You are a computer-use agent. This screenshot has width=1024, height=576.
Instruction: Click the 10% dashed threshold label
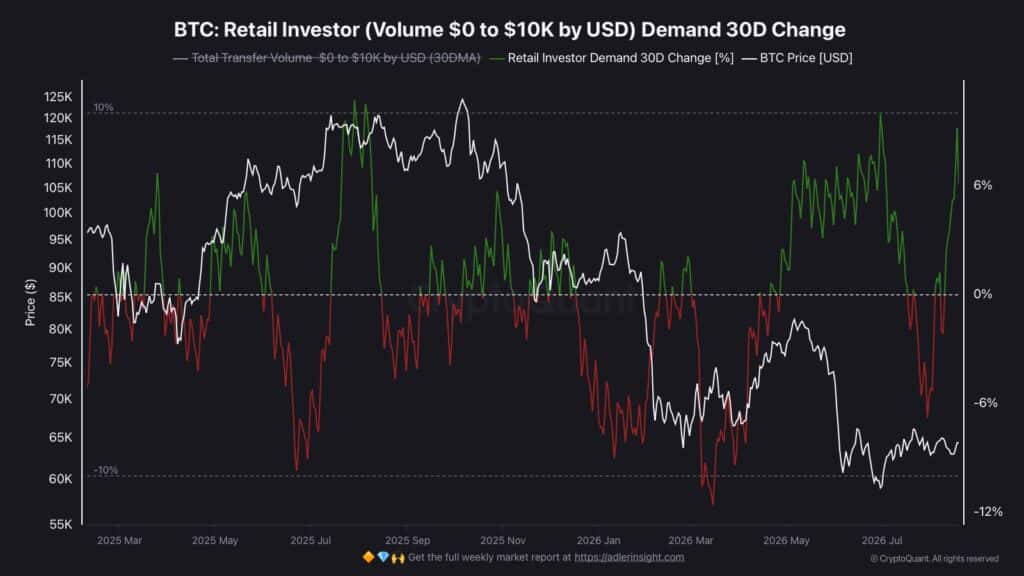103,107
